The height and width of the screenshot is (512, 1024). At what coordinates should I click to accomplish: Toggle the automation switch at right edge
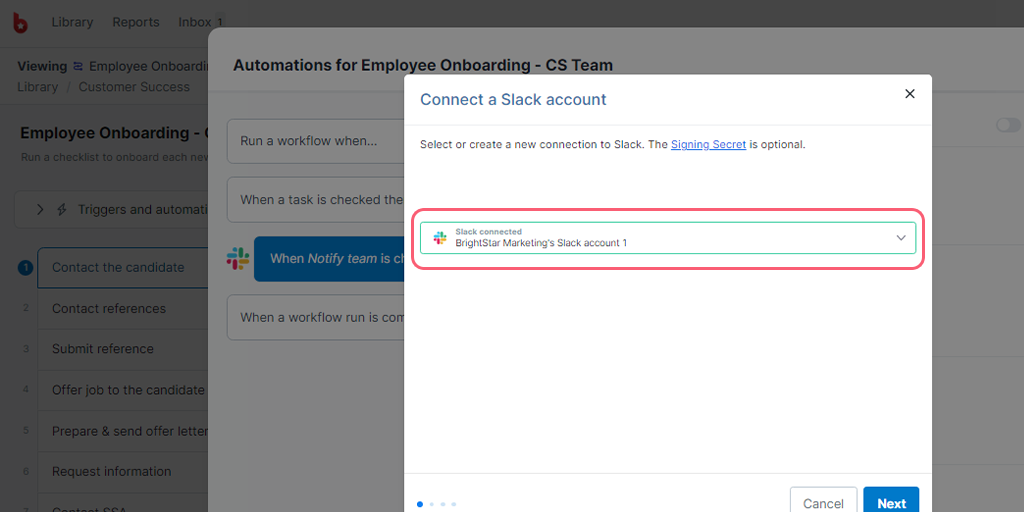click(x=1008, y=125)
